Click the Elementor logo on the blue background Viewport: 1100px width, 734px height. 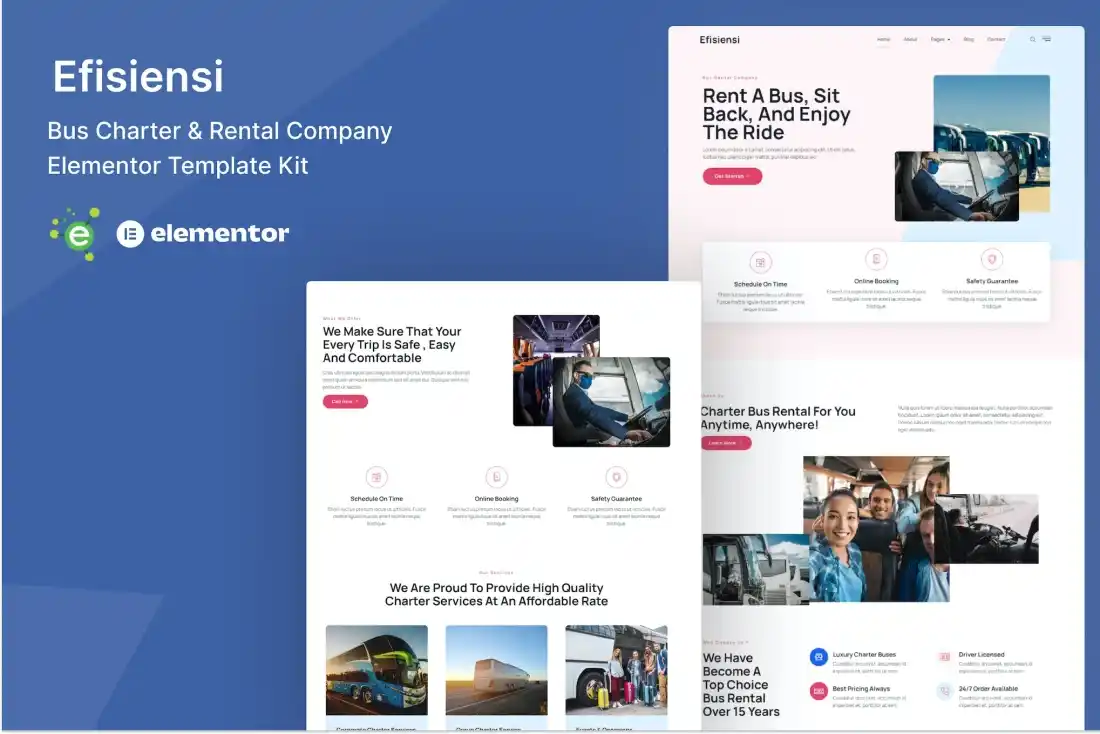coord(203,234)
